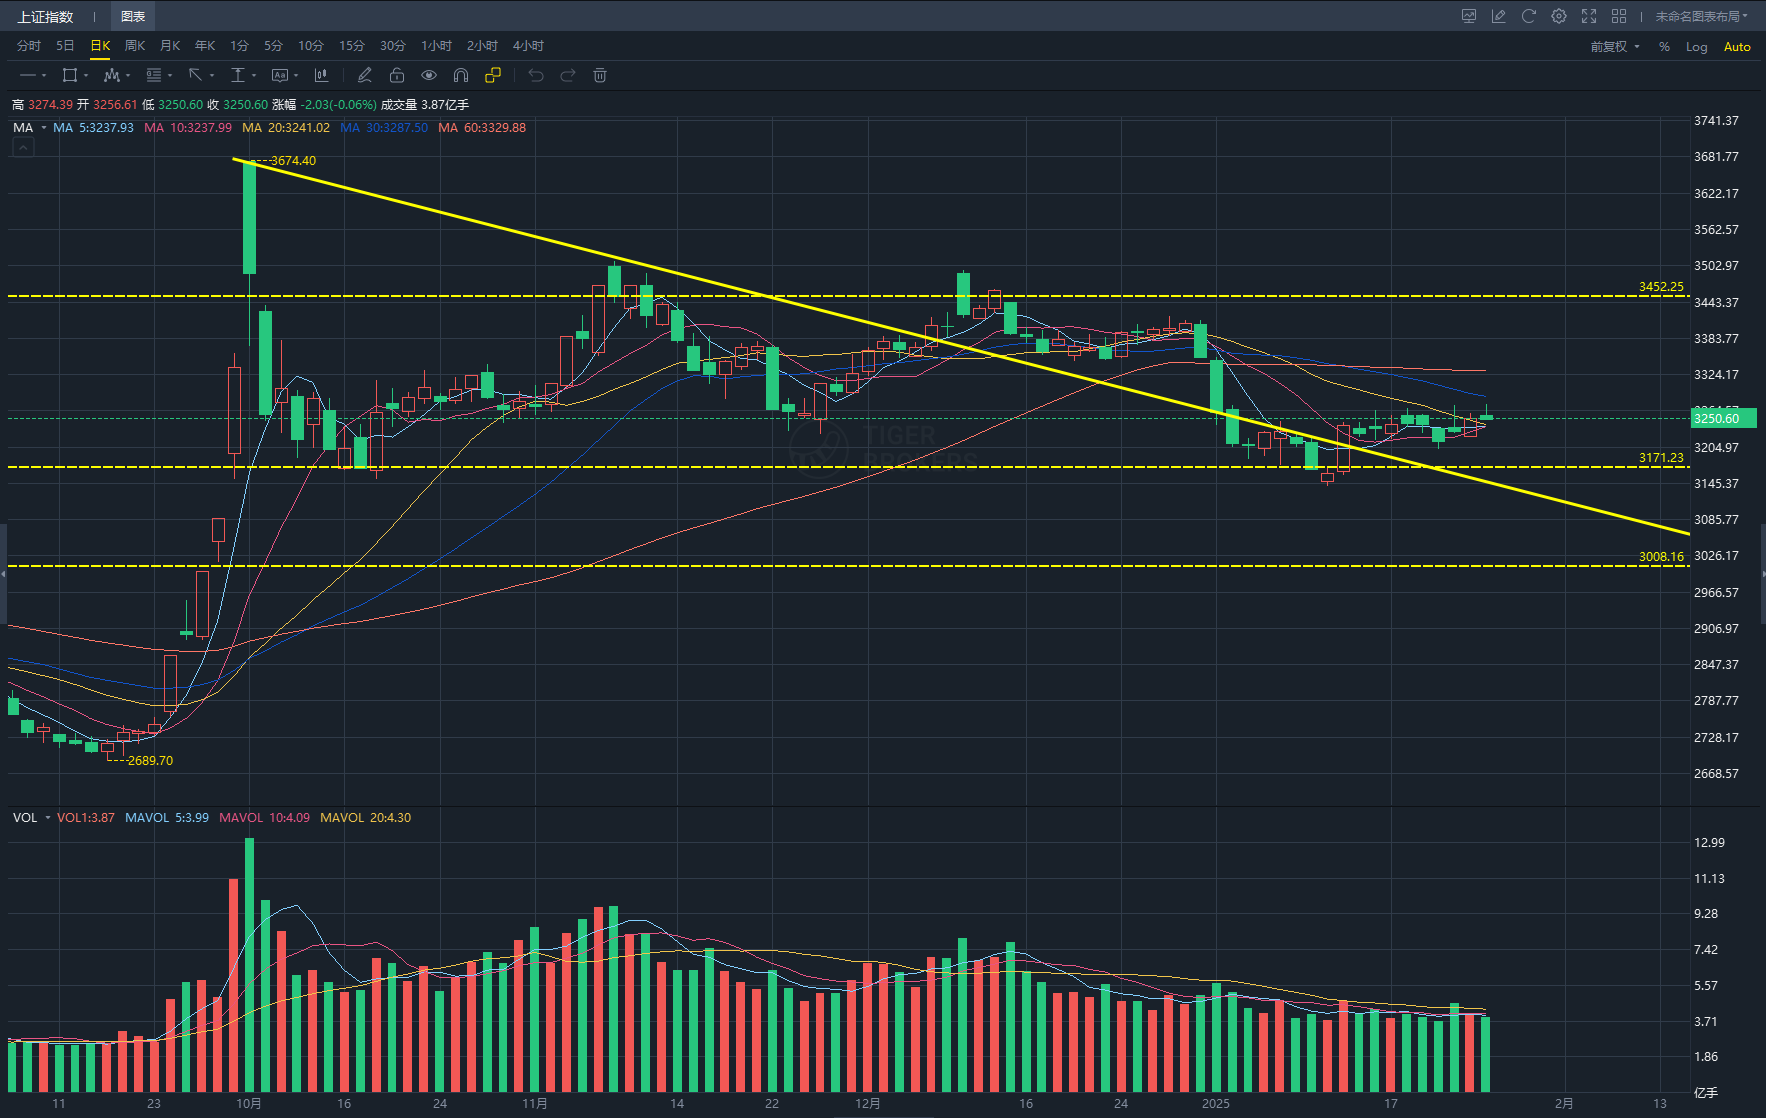Select the 月K timeframe tab
This screenshot has width=1766, height=1118.
170,46
